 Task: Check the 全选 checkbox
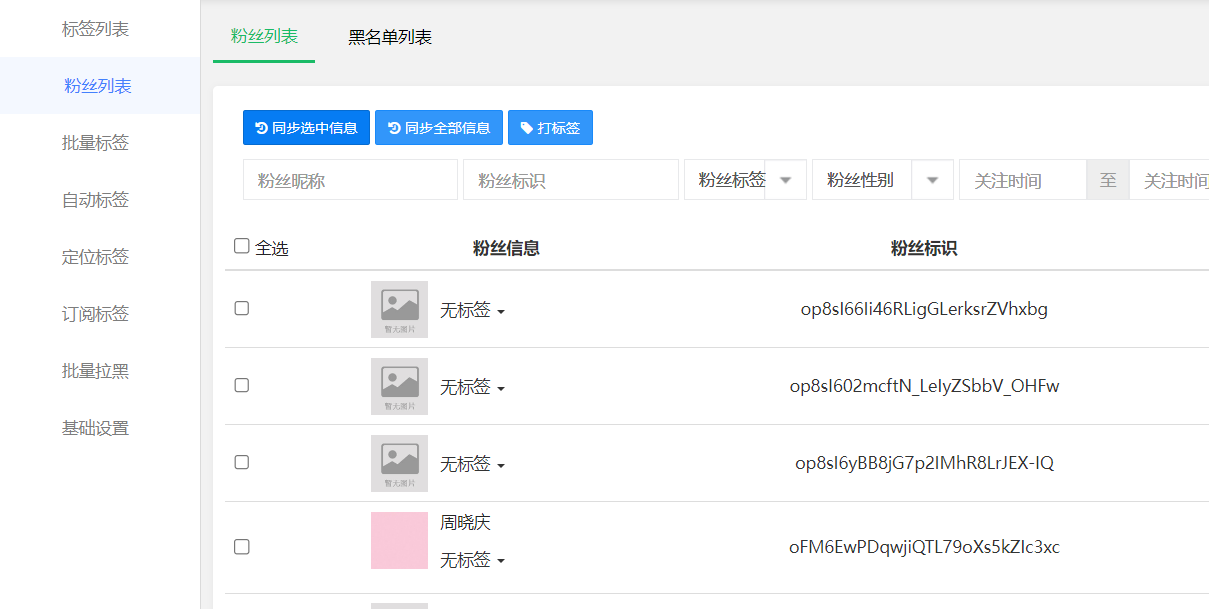point(242,246)
